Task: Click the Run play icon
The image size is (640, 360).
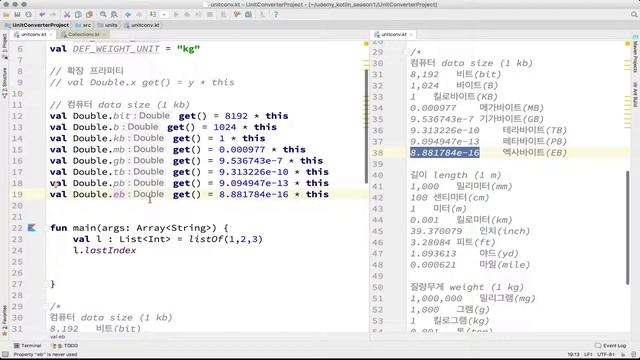Action: (176, 14)
